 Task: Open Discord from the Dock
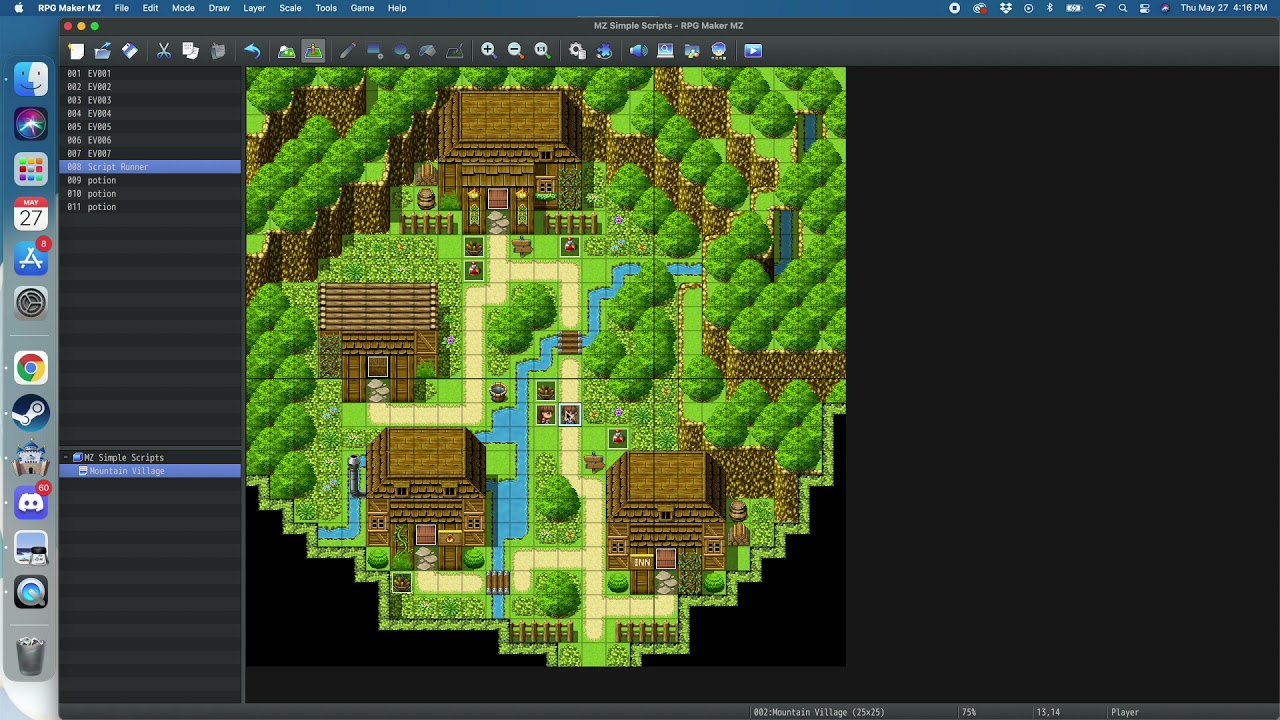point(31,503)
